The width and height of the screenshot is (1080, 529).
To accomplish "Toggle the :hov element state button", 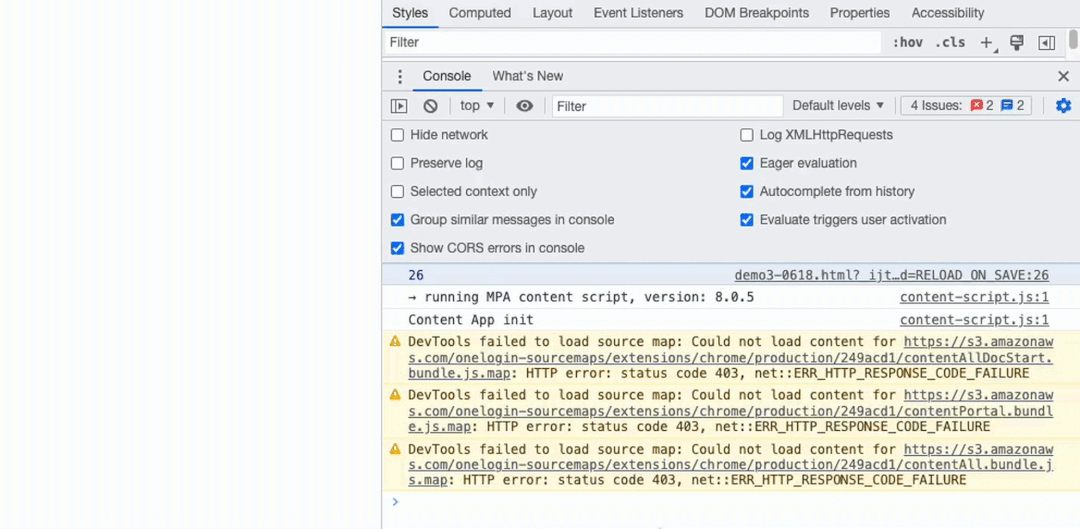I will 907,43.
